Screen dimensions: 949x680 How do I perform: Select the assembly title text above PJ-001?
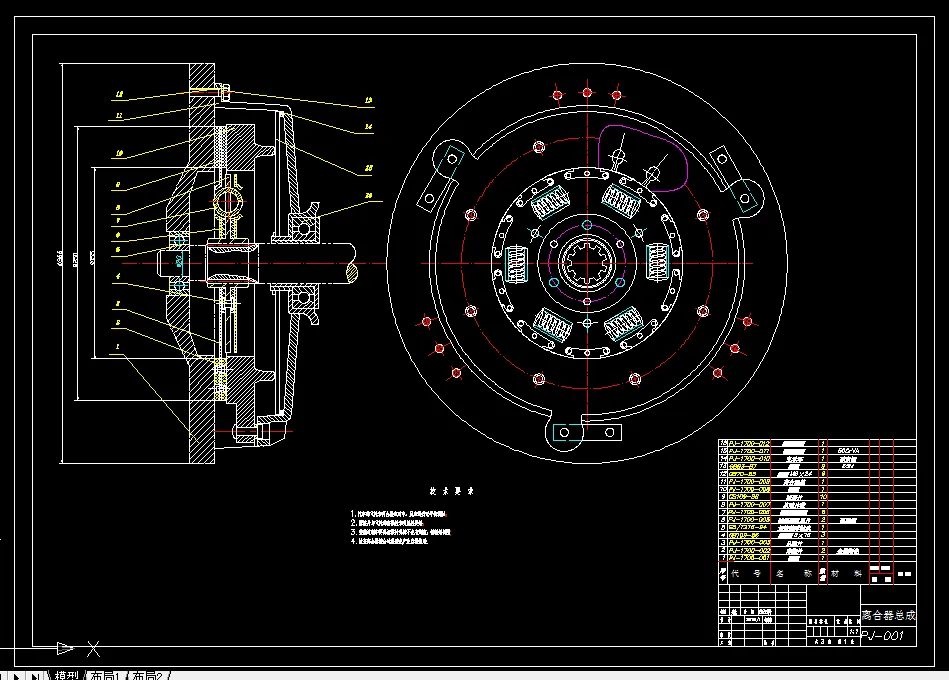point(888,615)
